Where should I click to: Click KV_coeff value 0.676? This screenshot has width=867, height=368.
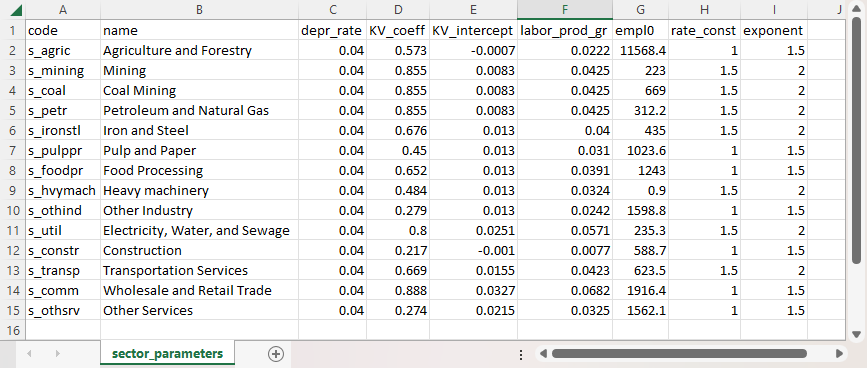(x=398, y=130)
